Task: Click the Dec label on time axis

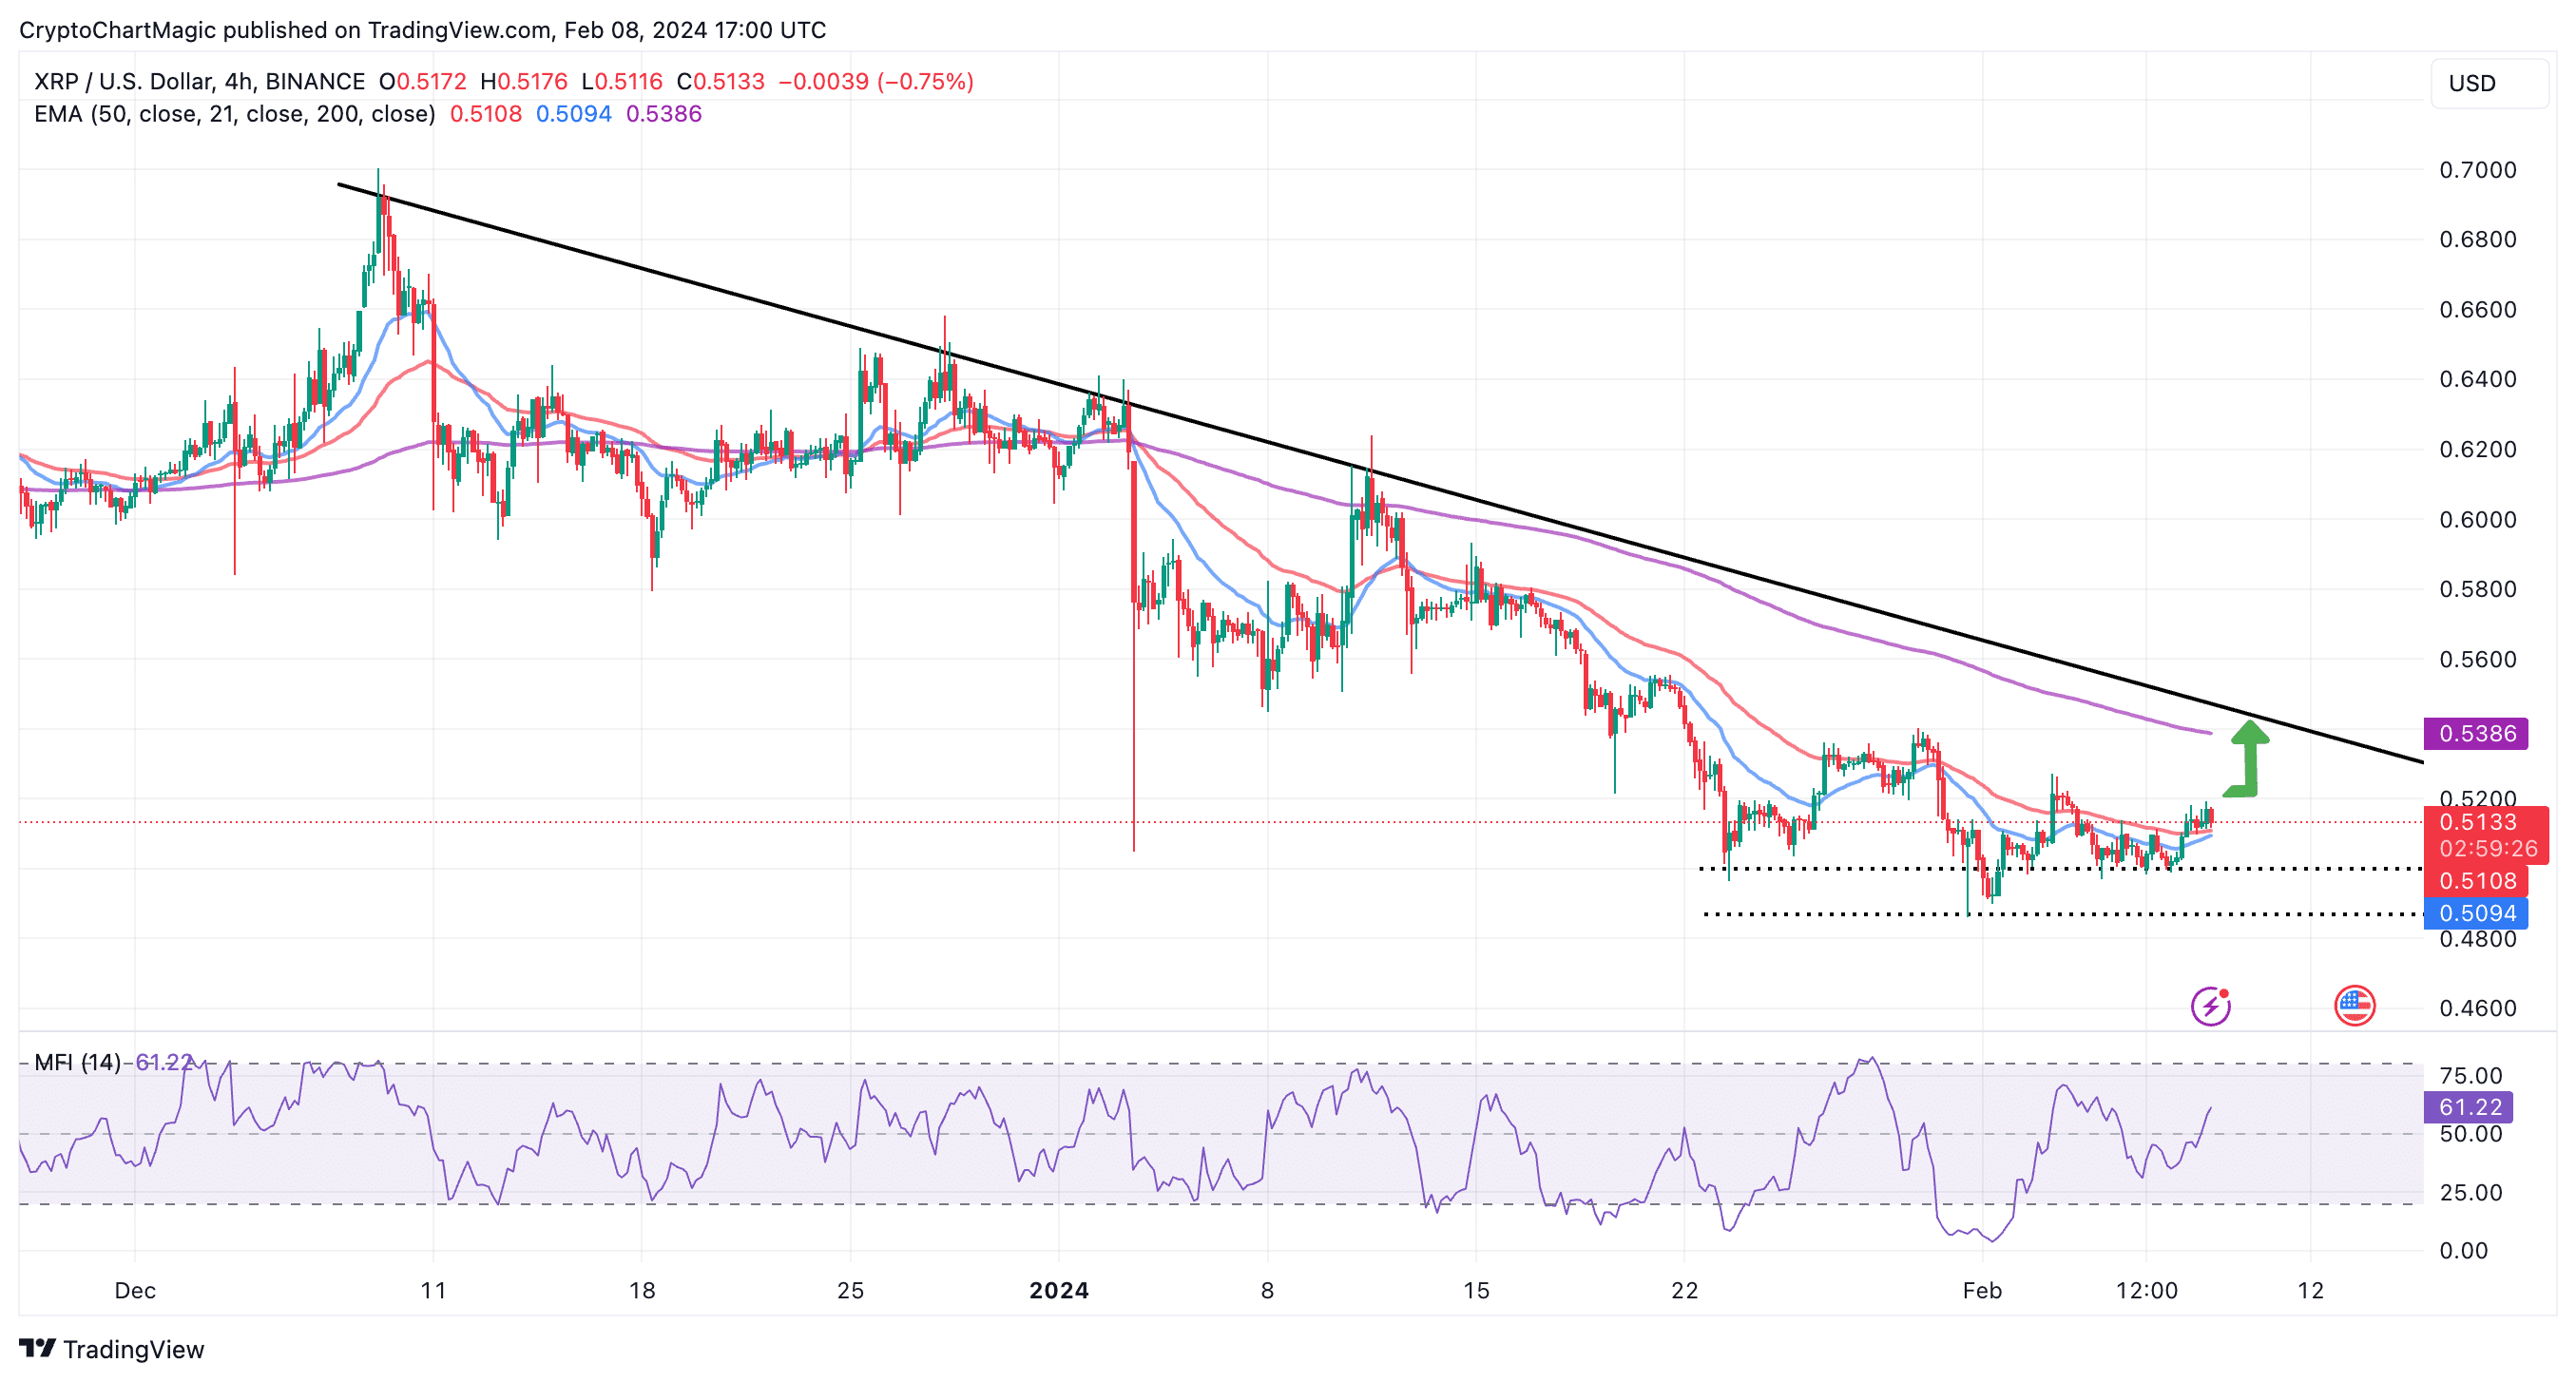Action: tap(135, 1290)
